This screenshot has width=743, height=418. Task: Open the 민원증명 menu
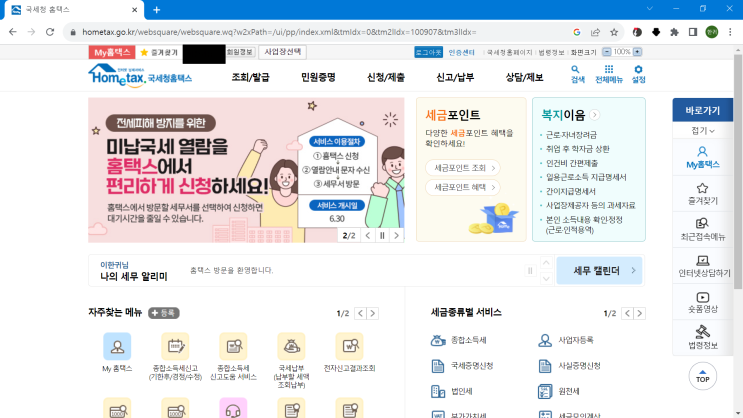(x=318, y=77)
